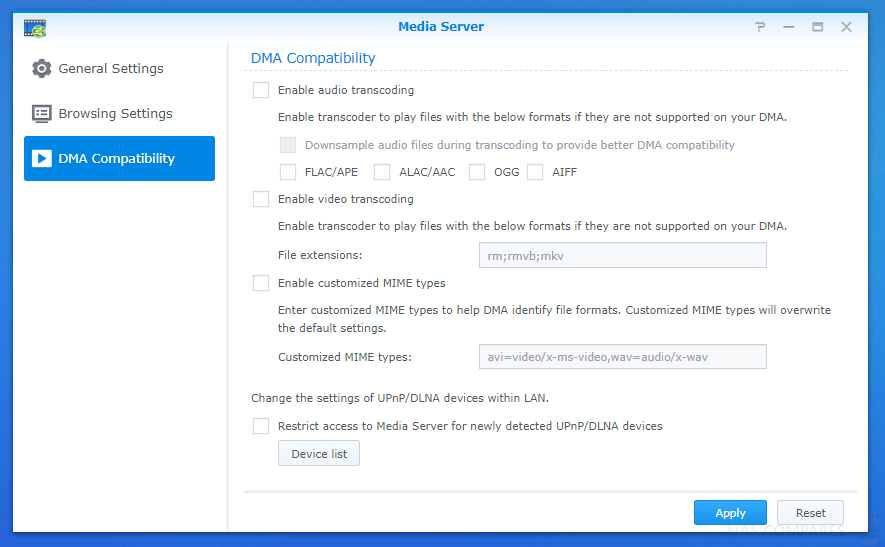Screen dimensions: 885x547
Task: Tick the FLAC/APE format checkbox
Action: [288, 172]
